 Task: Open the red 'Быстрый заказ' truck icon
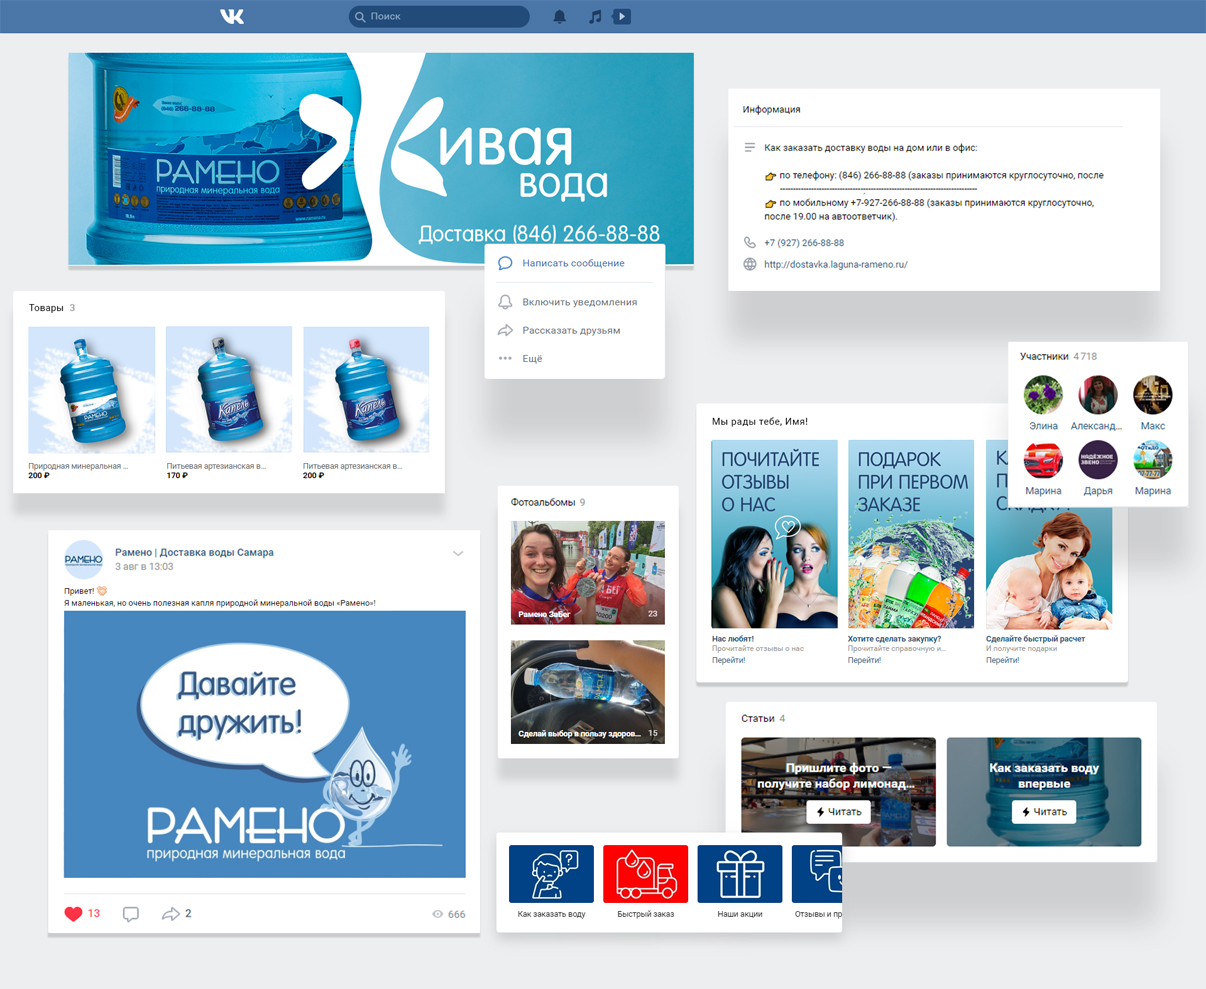(646, 874)
